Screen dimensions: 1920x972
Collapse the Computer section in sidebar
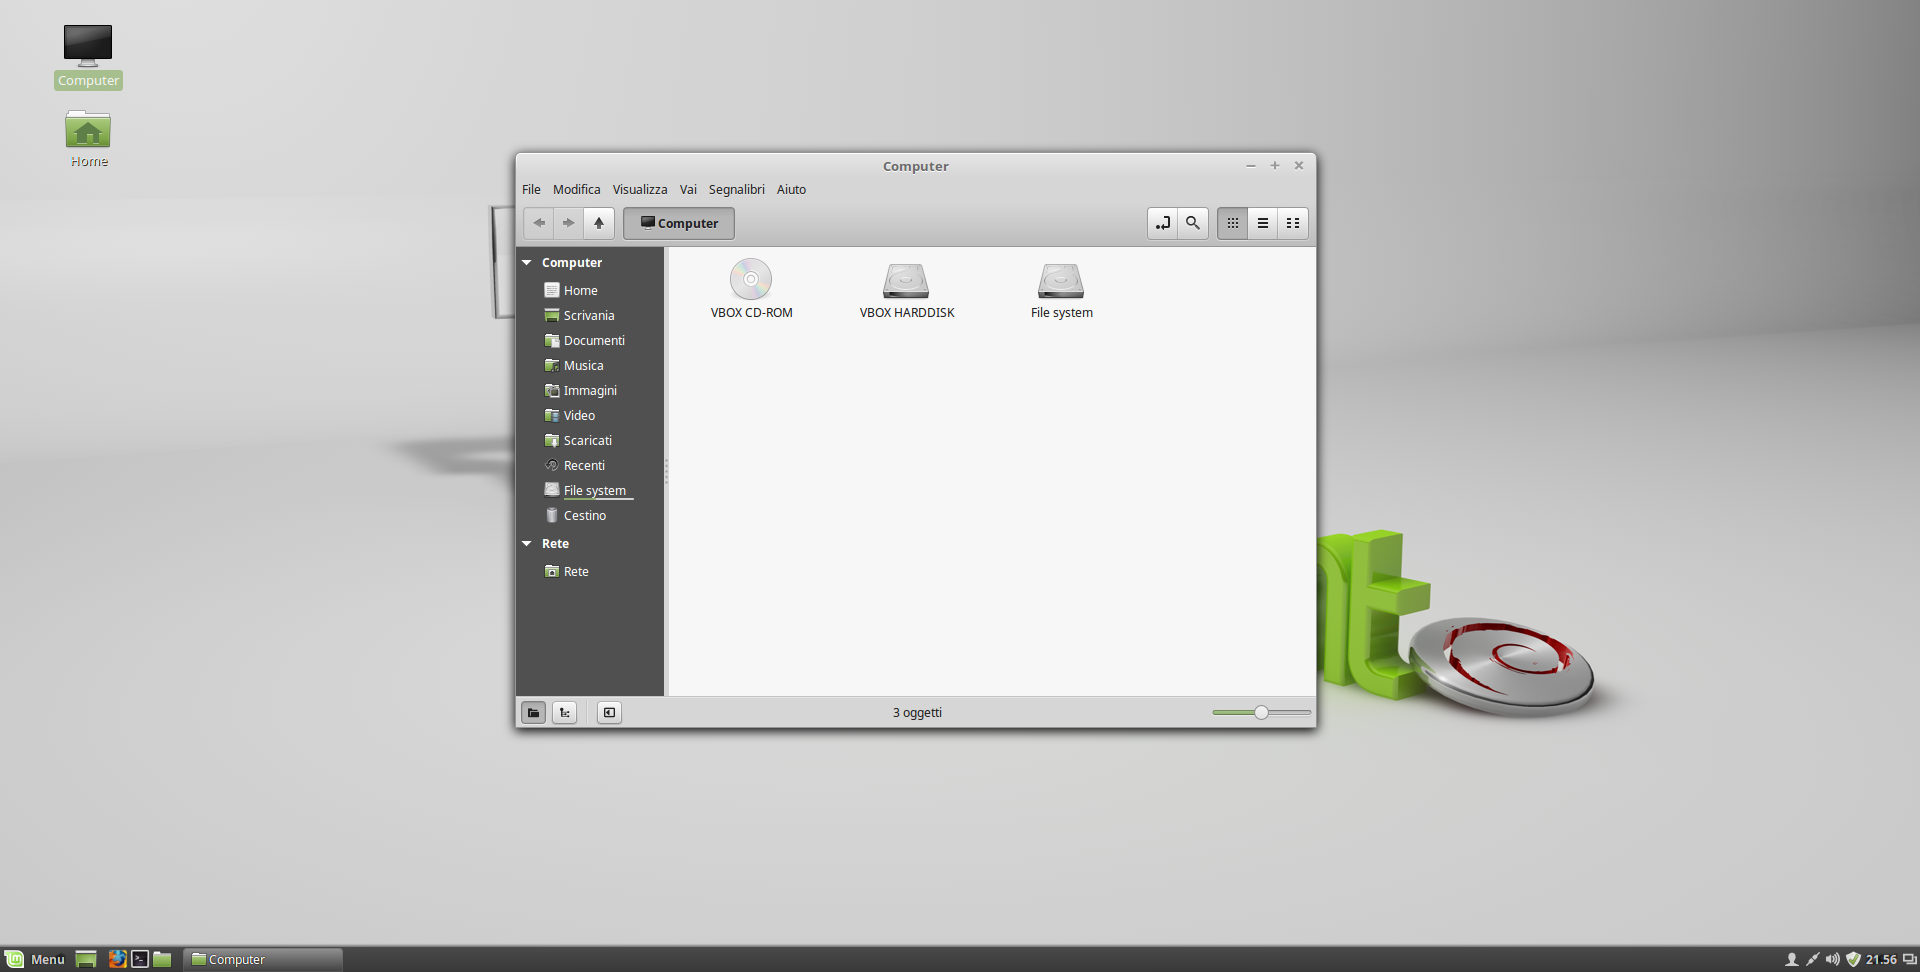click(527, 263)
